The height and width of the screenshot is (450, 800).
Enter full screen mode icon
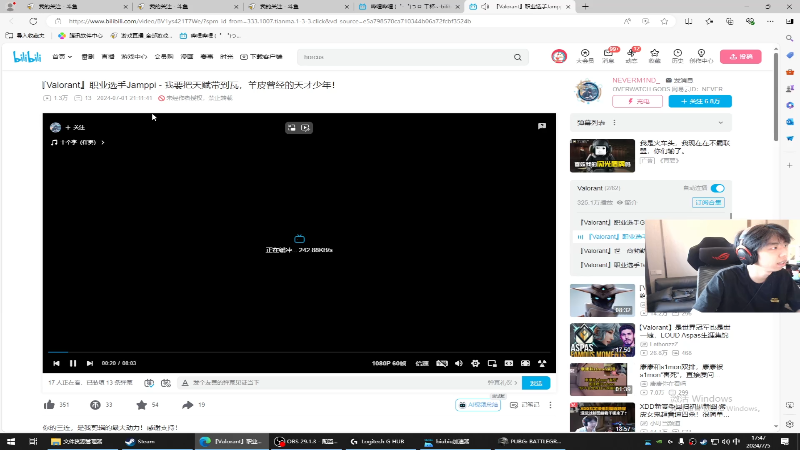click(x=542, y=363)
